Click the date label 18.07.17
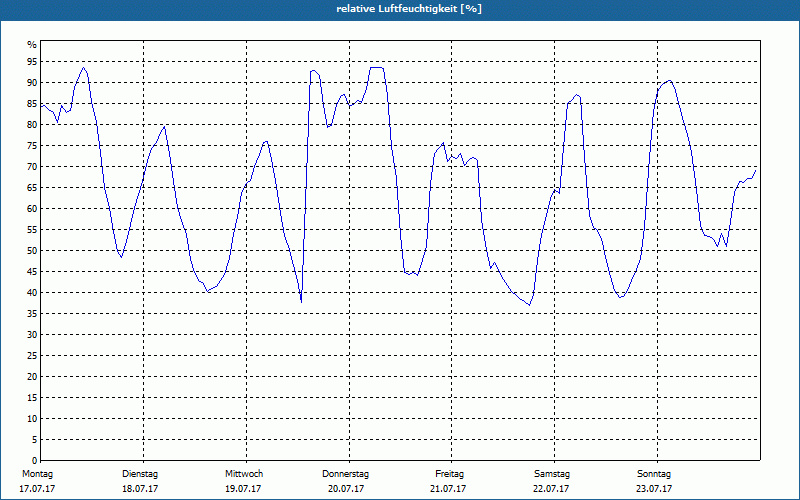This screenshot has height=500, width=800. pyautogui.click(x=140, y=489)
